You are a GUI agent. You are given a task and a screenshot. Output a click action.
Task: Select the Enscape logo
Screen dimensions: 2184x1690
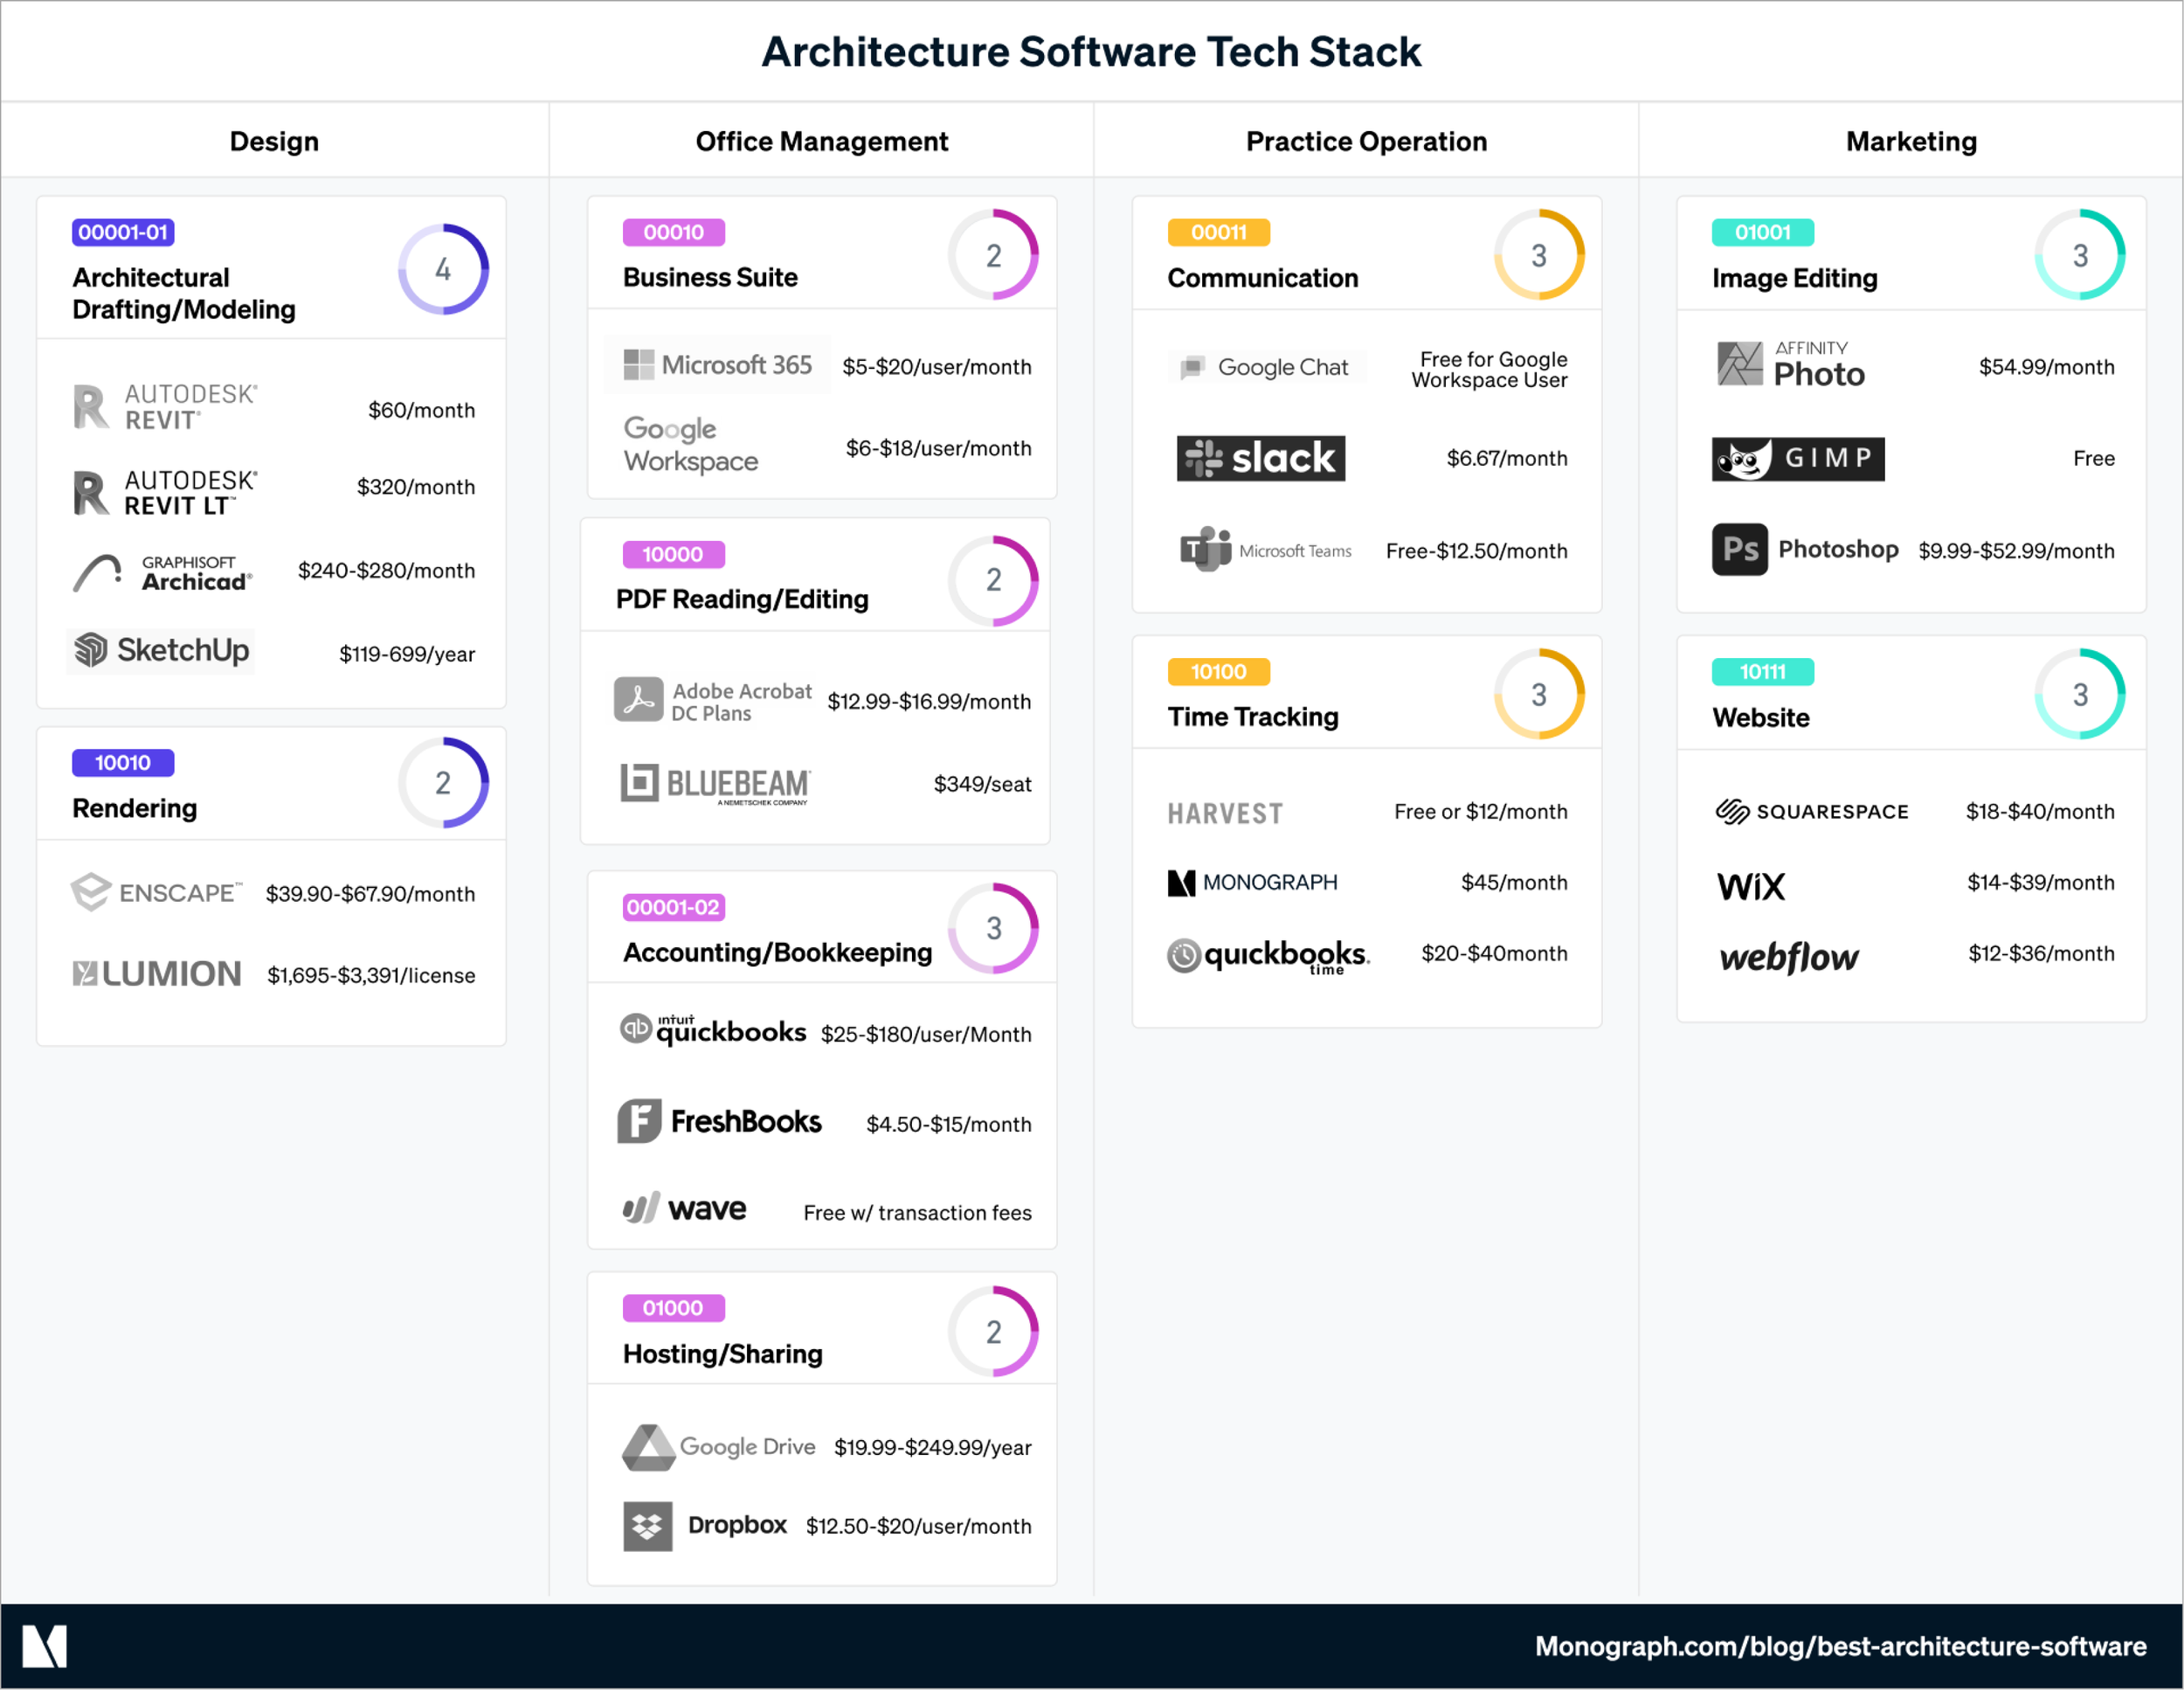click(x=157, y=892)
